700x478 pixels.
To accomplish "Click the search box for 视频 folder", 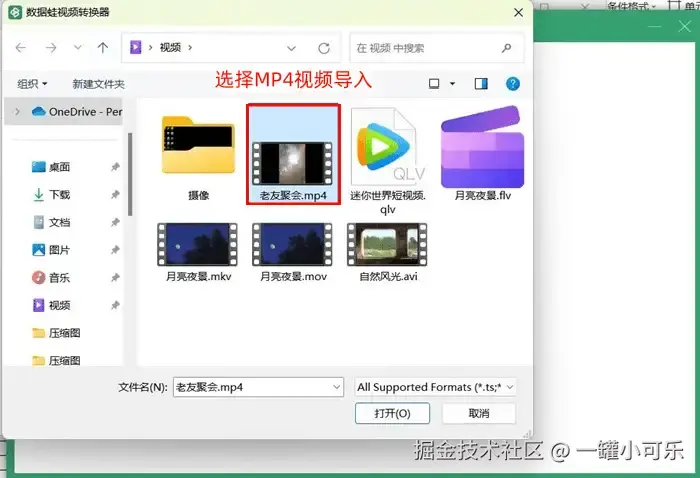I will pyautogui.click(x=437, y=48).
